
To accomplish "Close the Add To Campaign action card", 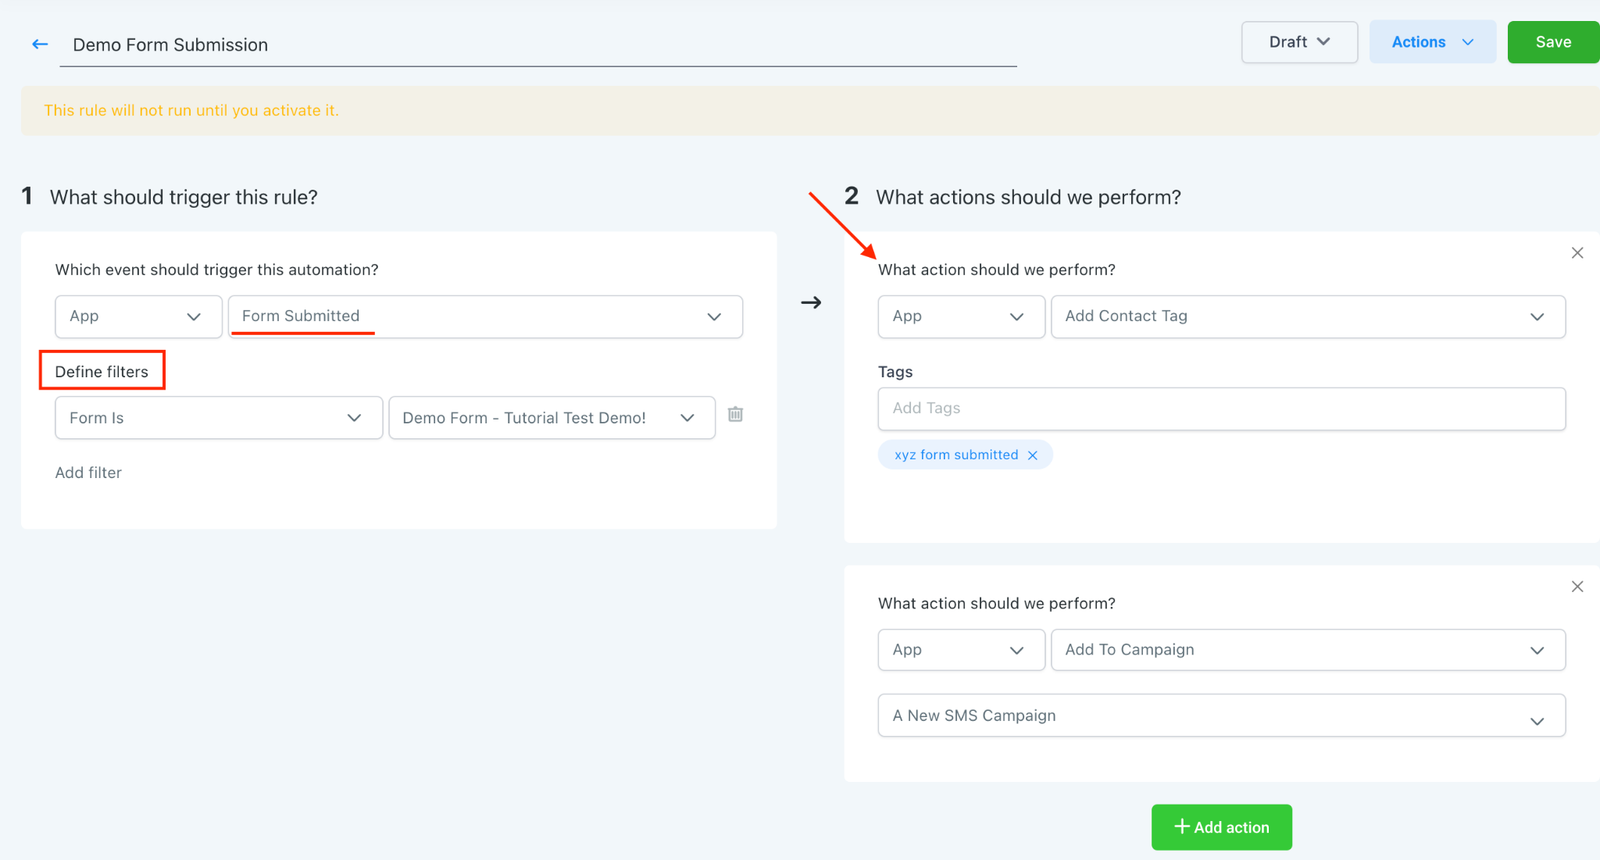I will pos(1577,587).
